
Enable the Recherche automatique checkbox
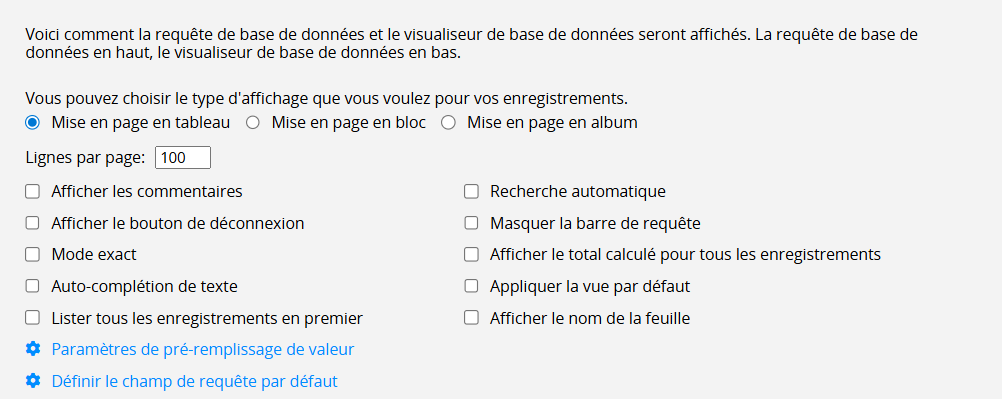[471, 191]
